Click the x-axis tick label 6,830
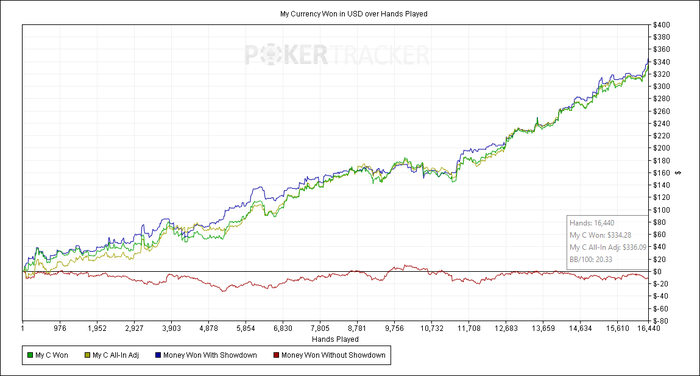700x376 pixels. 283,328
